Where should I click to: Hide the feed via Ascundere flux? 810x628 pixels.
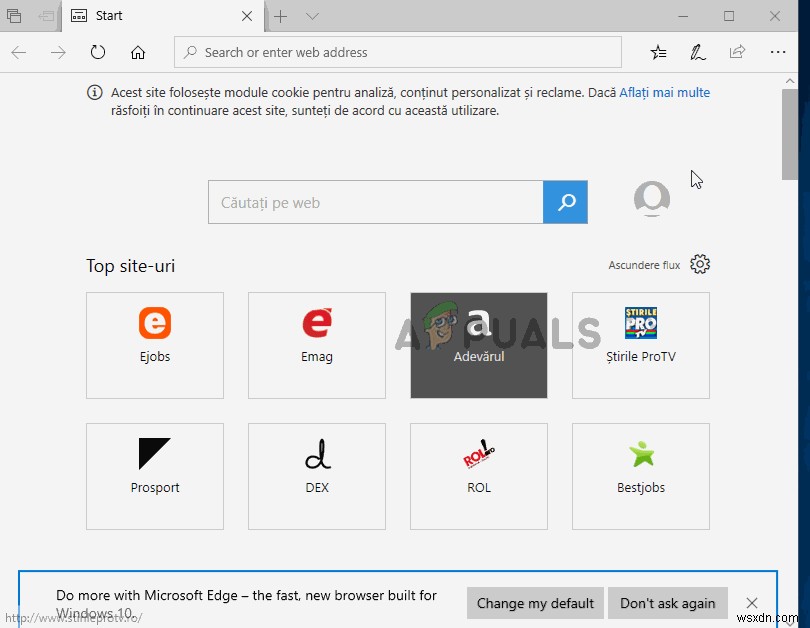645,265
